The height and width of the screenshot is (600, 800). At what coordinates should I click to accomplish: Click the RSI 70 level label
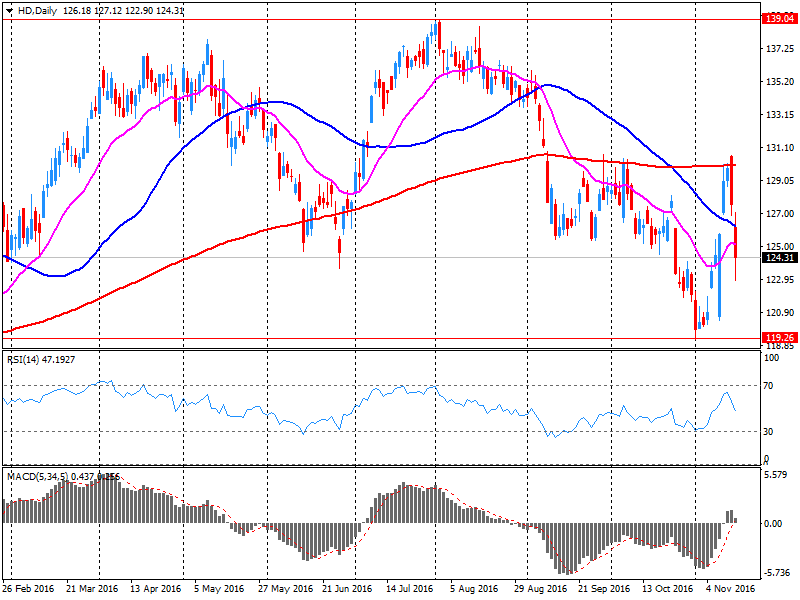click(x=769, y=385)
